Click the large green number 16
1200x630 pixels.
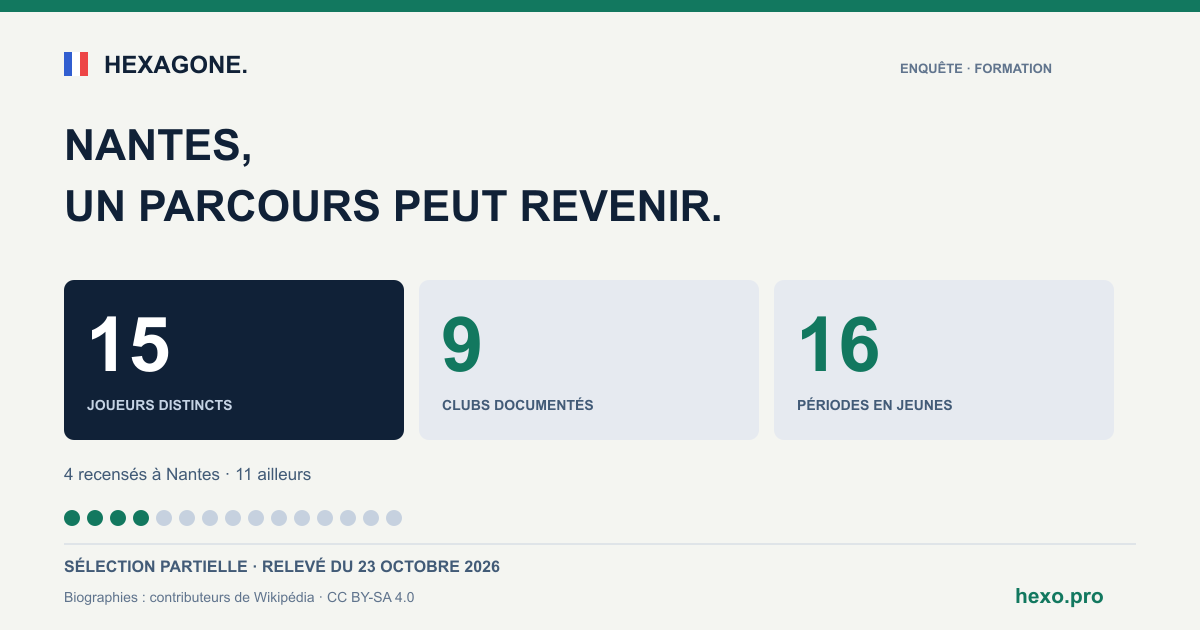click(838, 345)
